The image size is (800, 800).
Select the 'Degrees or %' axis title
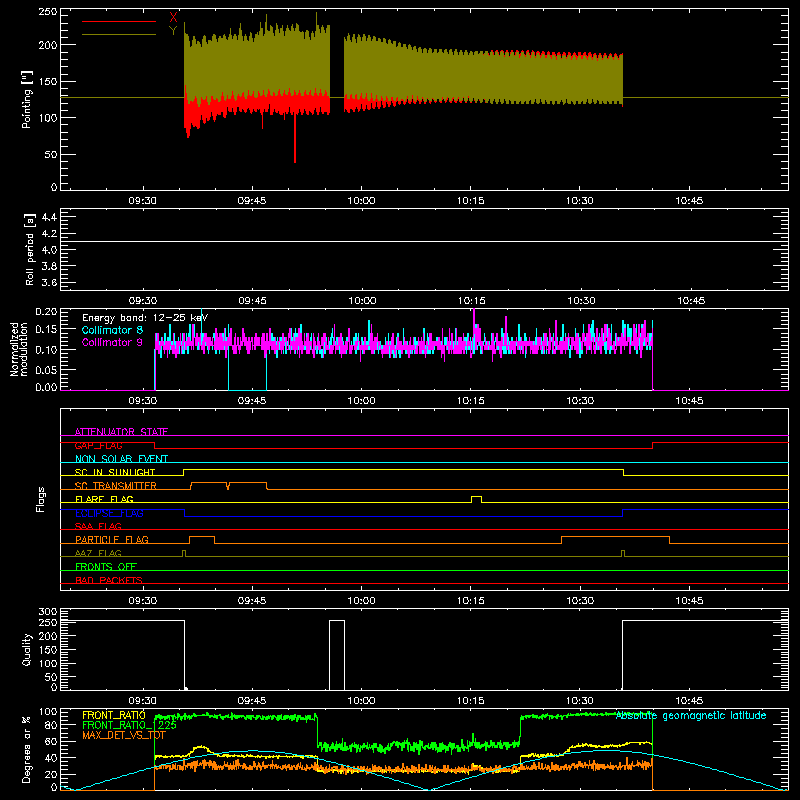[27, 749]
